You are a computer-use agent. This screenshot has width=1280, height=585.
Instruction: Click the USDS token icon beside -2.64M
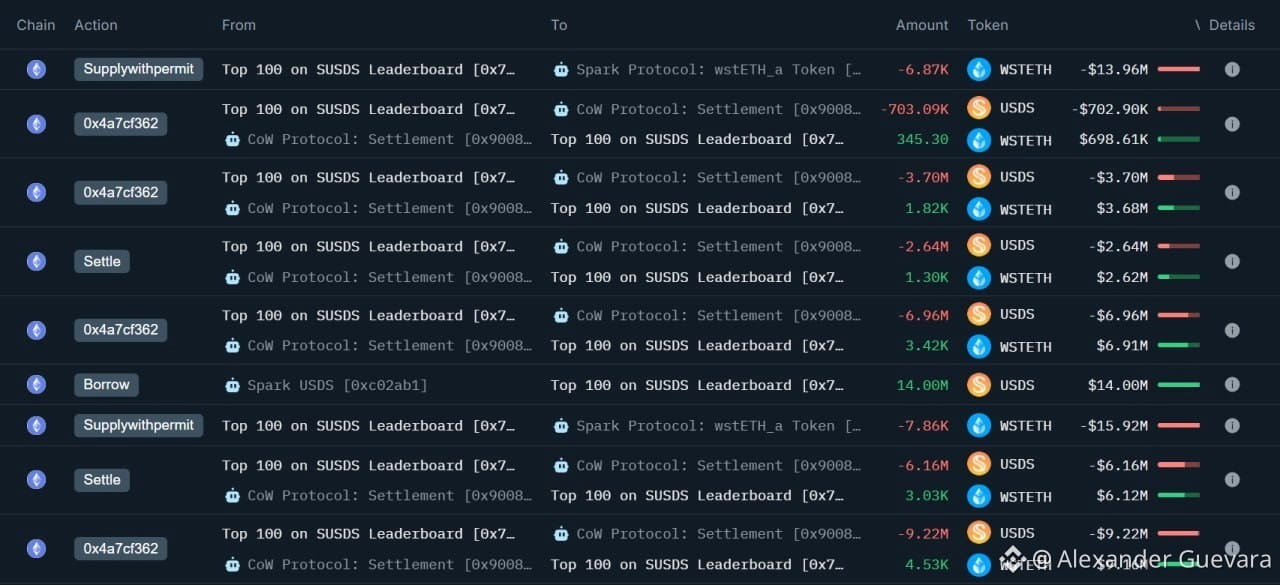coord(979,245)
